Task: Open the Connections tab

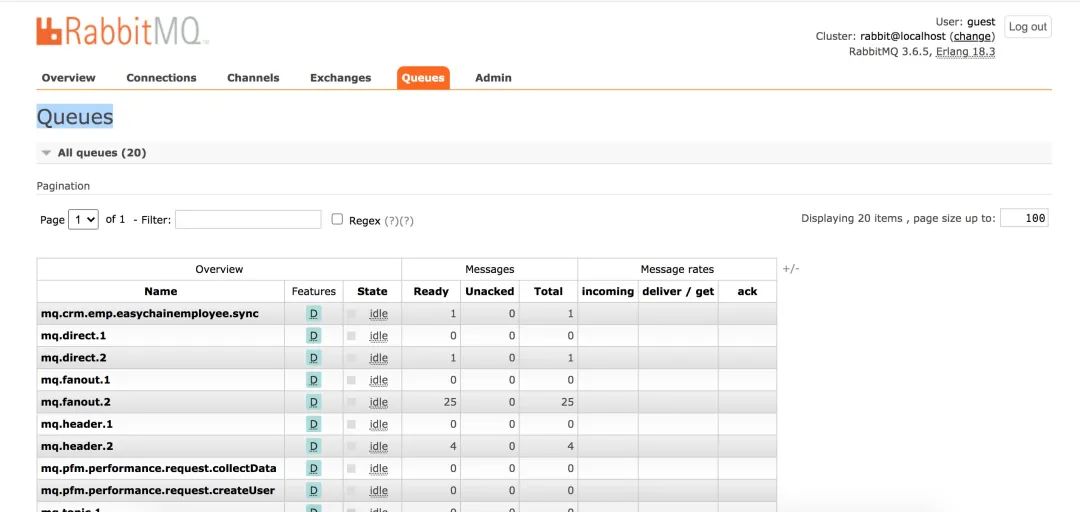Action: pos(161,78)
